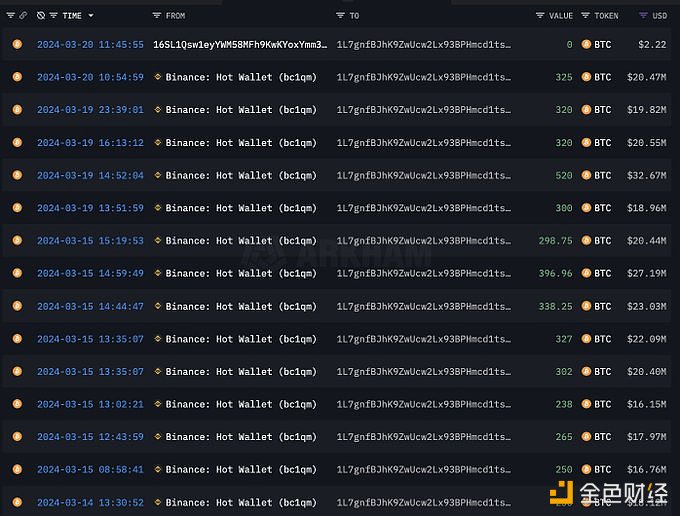Click the Binance diamond icon in the 13:02:21 row
This screenshot has width=680, height=516.
tap(158, 404)
